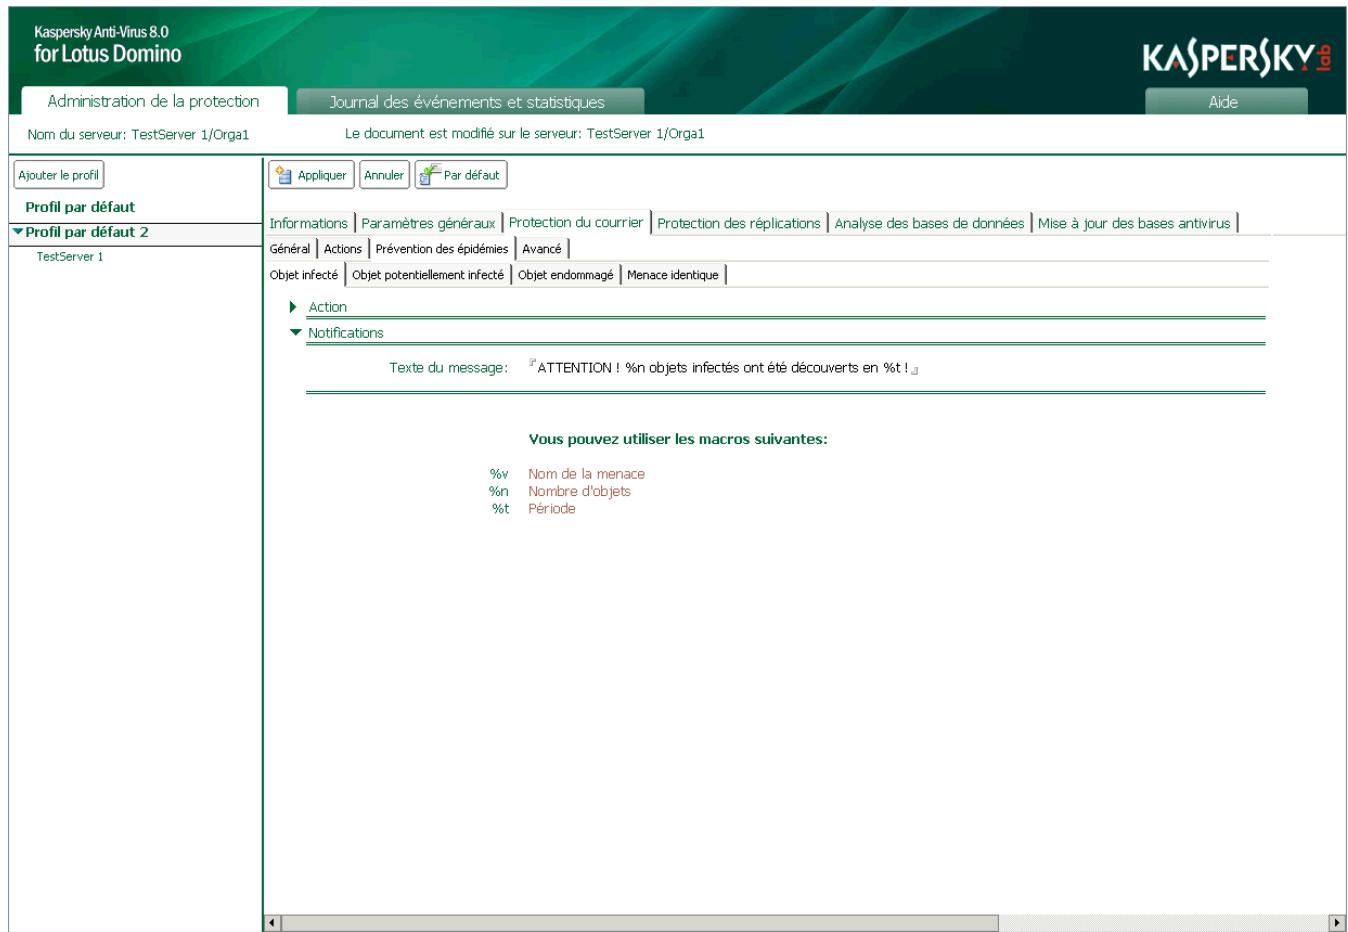The height and width of the screenshot is (932, 1348).
Task: Switch to Prévention des épidémies sub-tab
Action: 442,249
